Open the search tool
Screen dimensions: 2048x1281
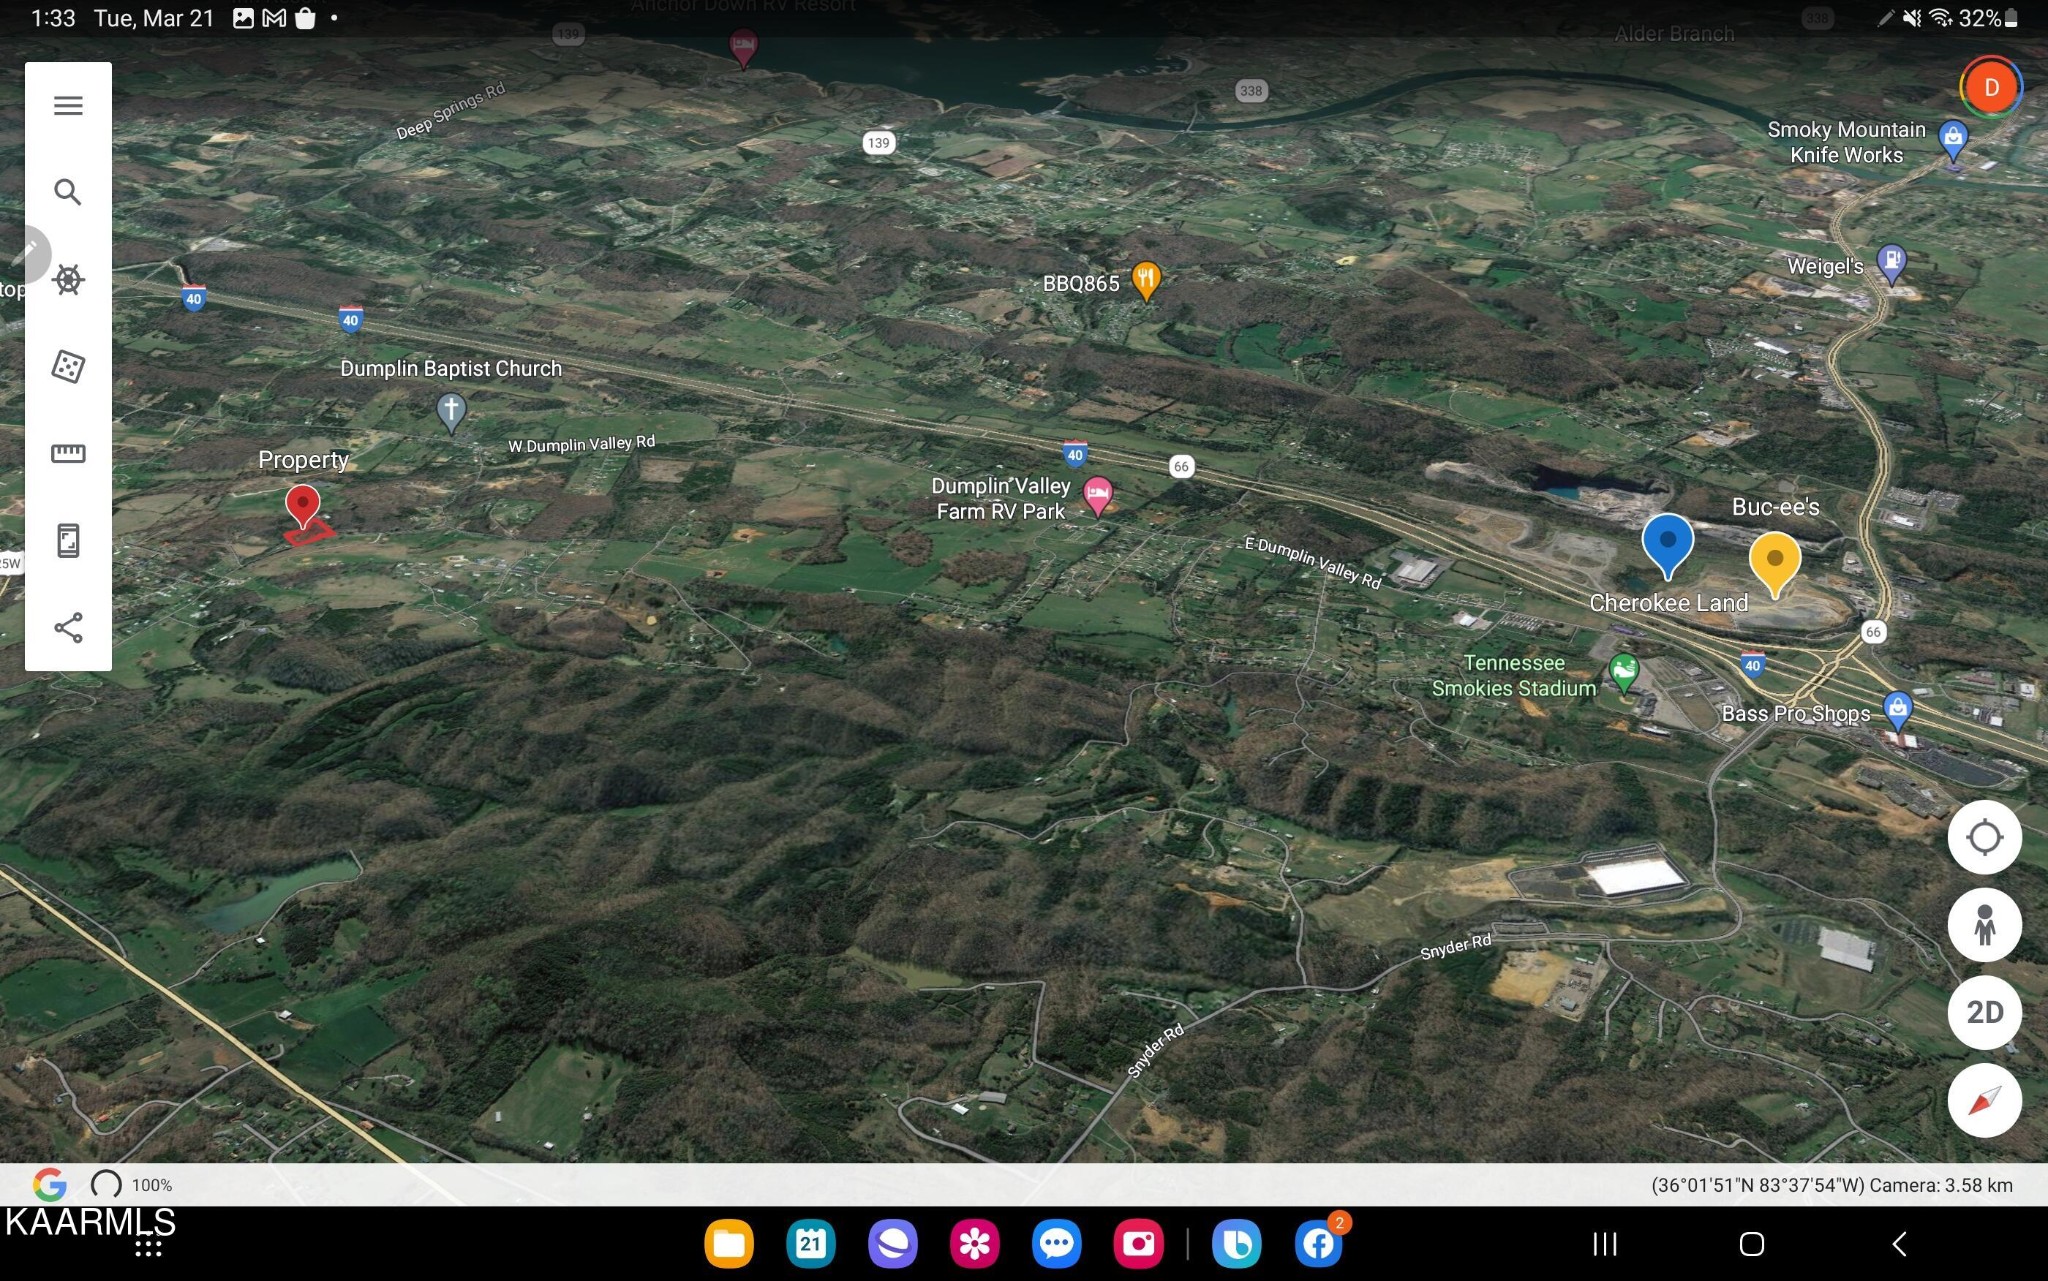click(68, 192)
